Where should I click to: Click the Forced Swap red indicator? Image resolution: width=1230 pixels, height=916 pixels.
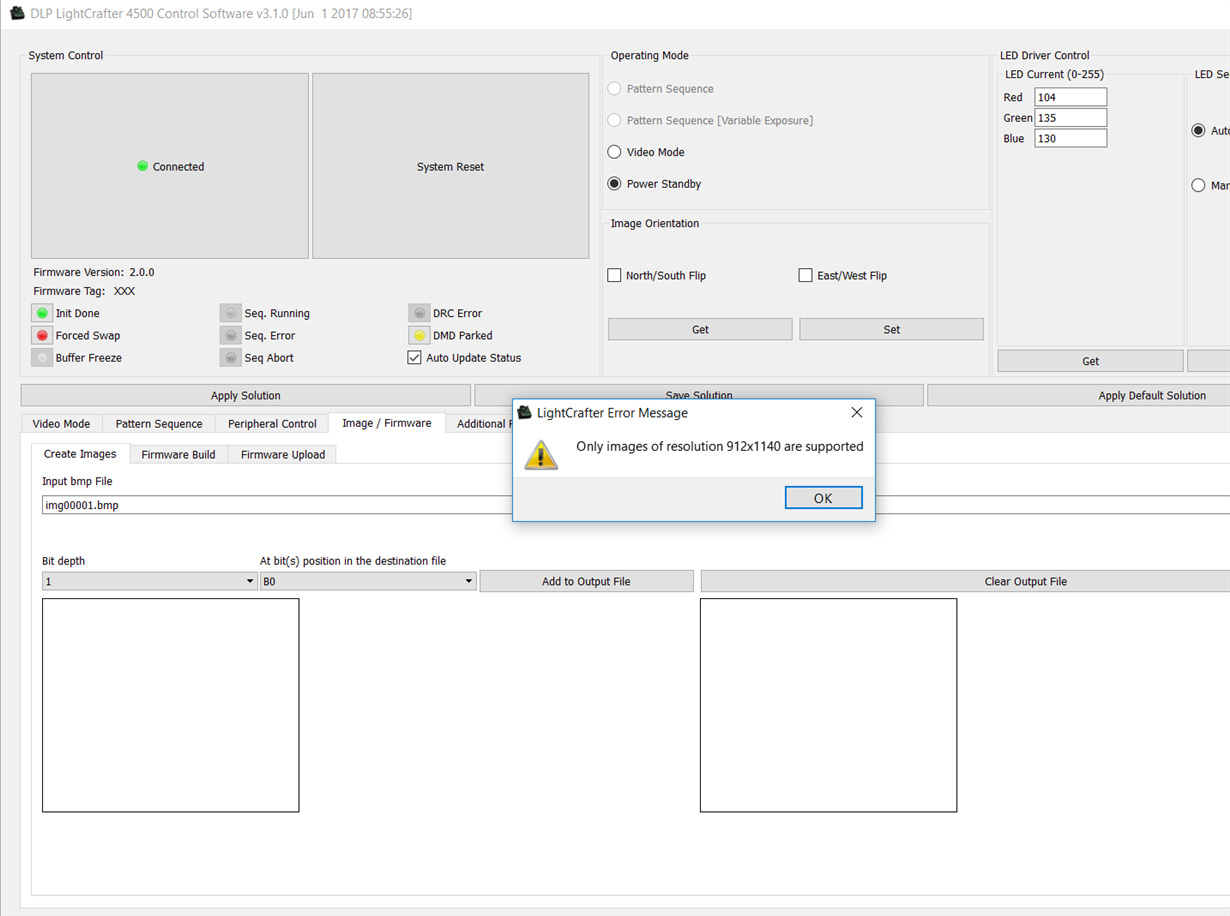[x=42, y=335]
